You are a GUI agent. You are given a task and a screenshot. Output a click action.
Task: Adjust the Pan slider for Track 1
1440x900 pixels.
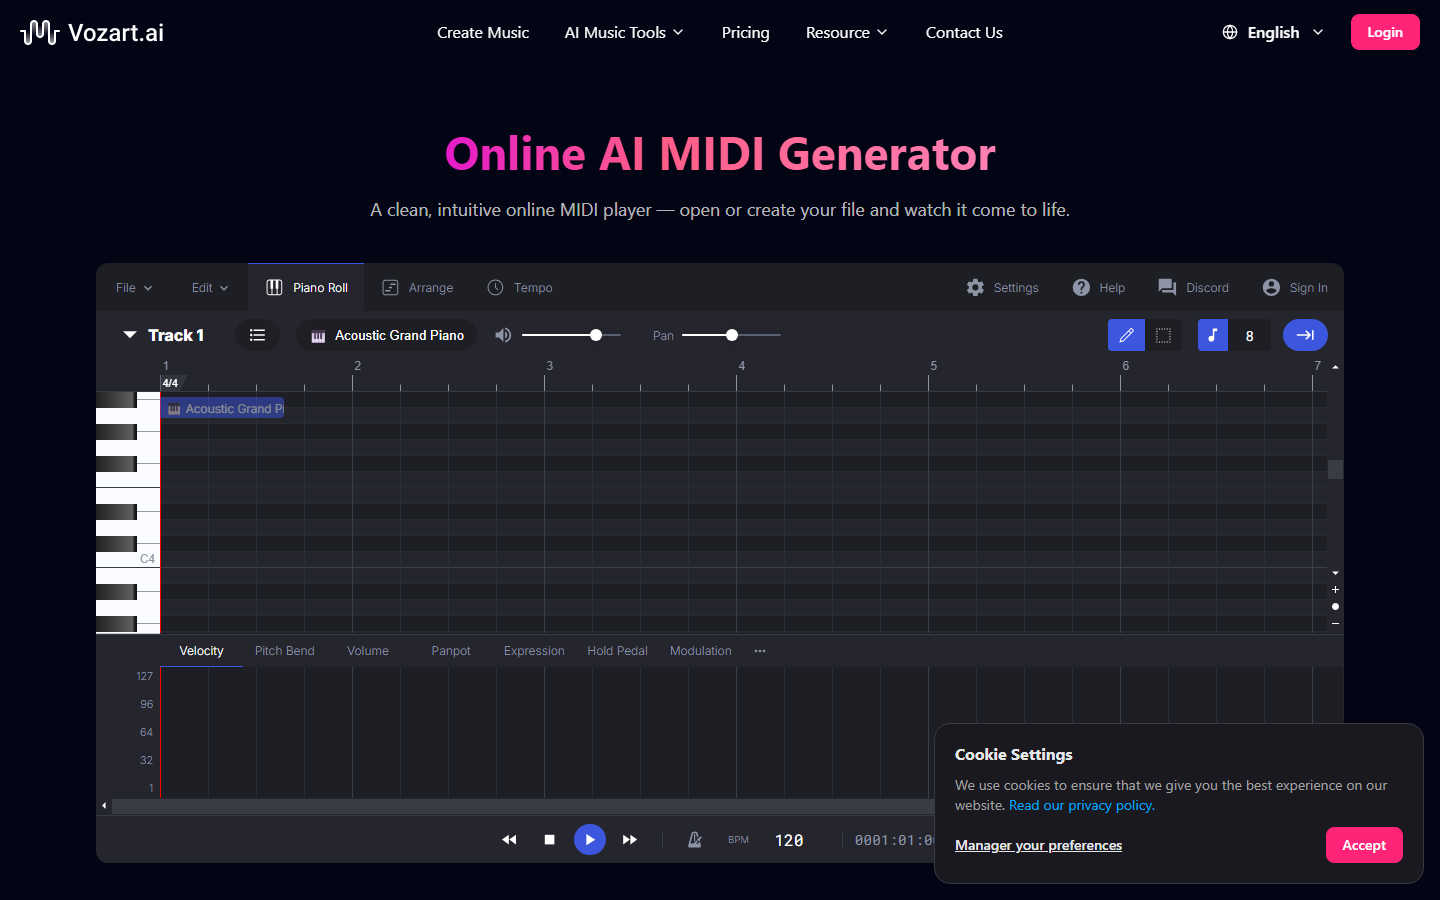click(x=731, y=335)
